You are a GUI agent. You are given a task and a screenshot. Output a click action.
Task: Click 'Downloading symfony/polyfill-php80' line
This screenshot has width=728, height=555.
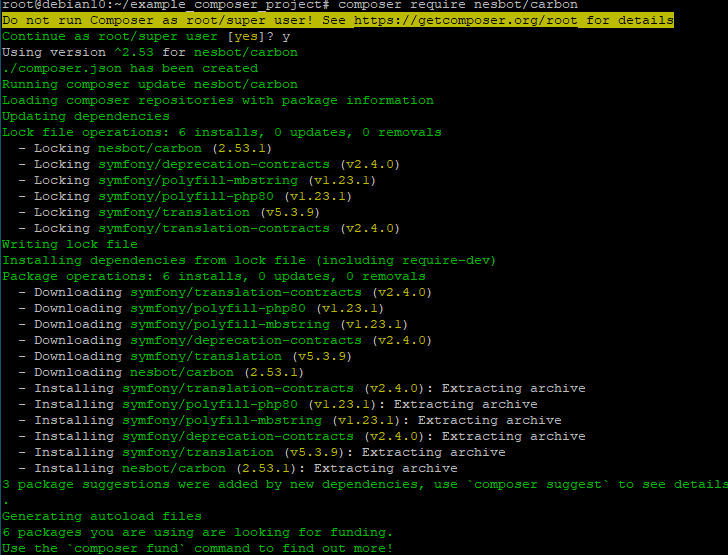click(202, 309)
